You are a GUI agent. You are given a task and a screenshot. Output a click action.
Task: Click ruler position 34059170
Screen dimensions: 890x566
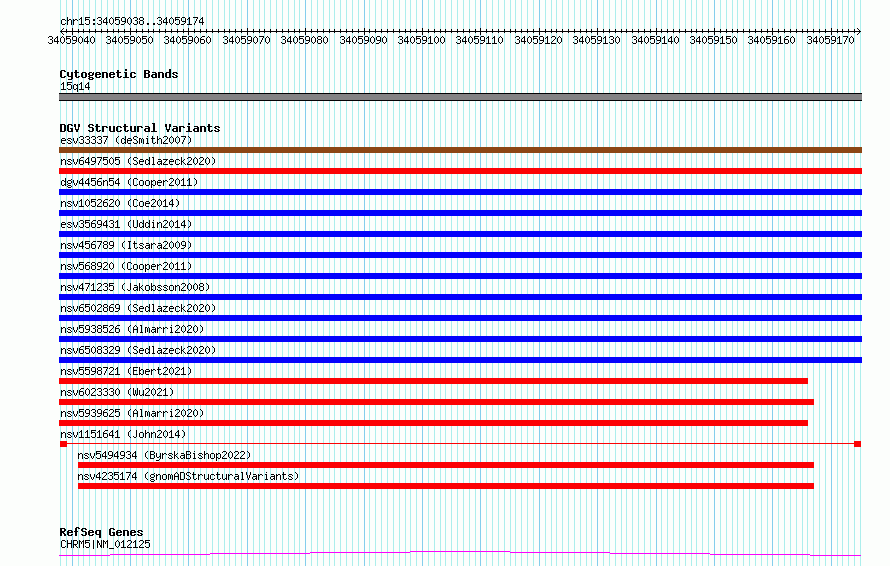point(830,40)
